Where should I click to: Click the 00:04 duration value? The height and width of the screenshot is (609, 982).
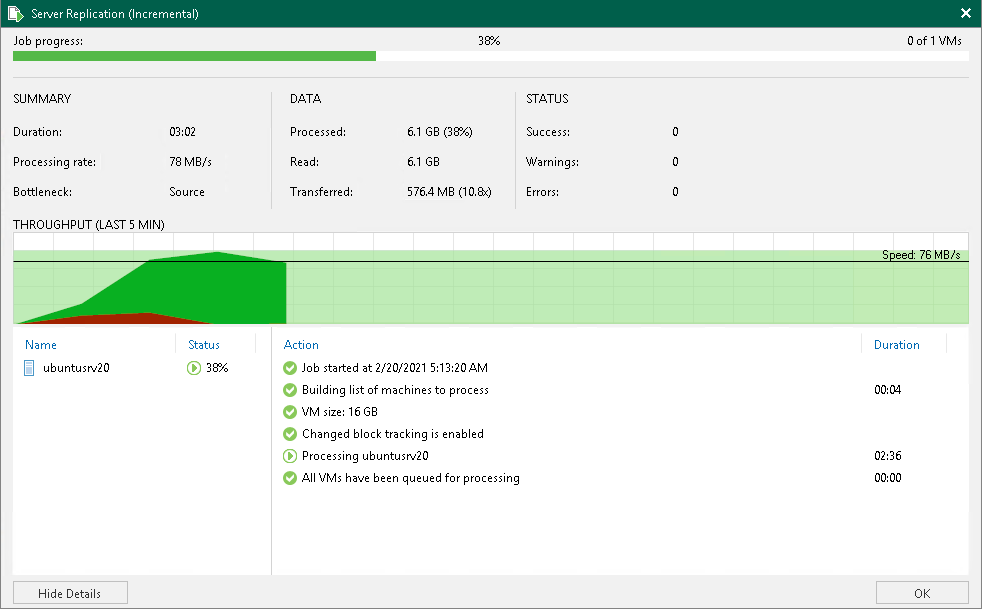[x=887, y=390]
